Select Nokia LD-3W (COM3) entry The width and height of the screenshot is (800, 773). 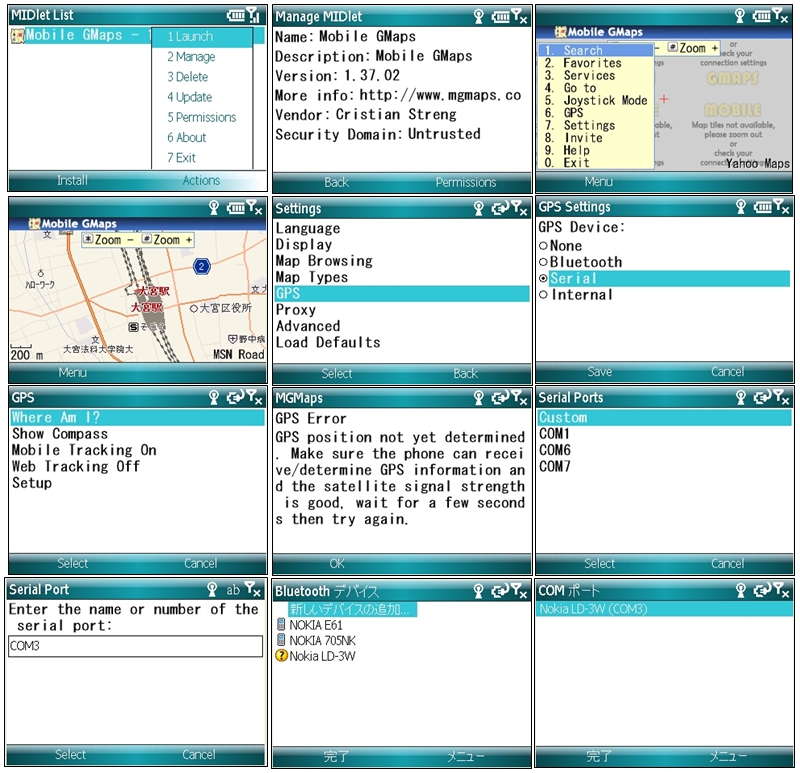click(x=664, y=609)
